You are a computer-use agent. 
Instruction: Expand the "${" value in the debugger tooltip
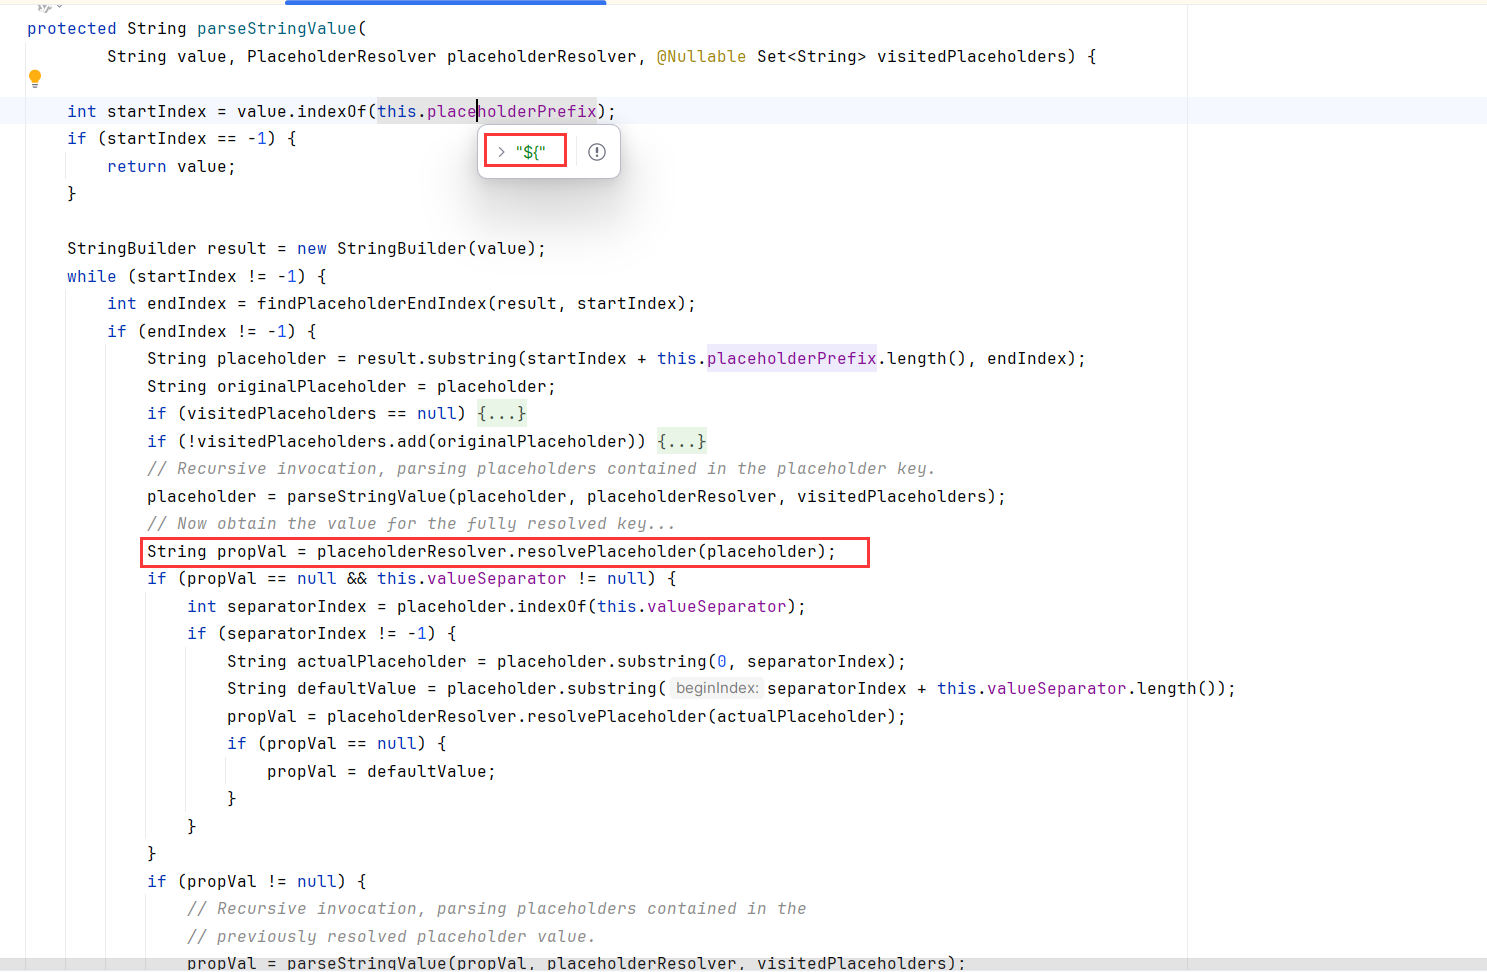click(502, 152)
